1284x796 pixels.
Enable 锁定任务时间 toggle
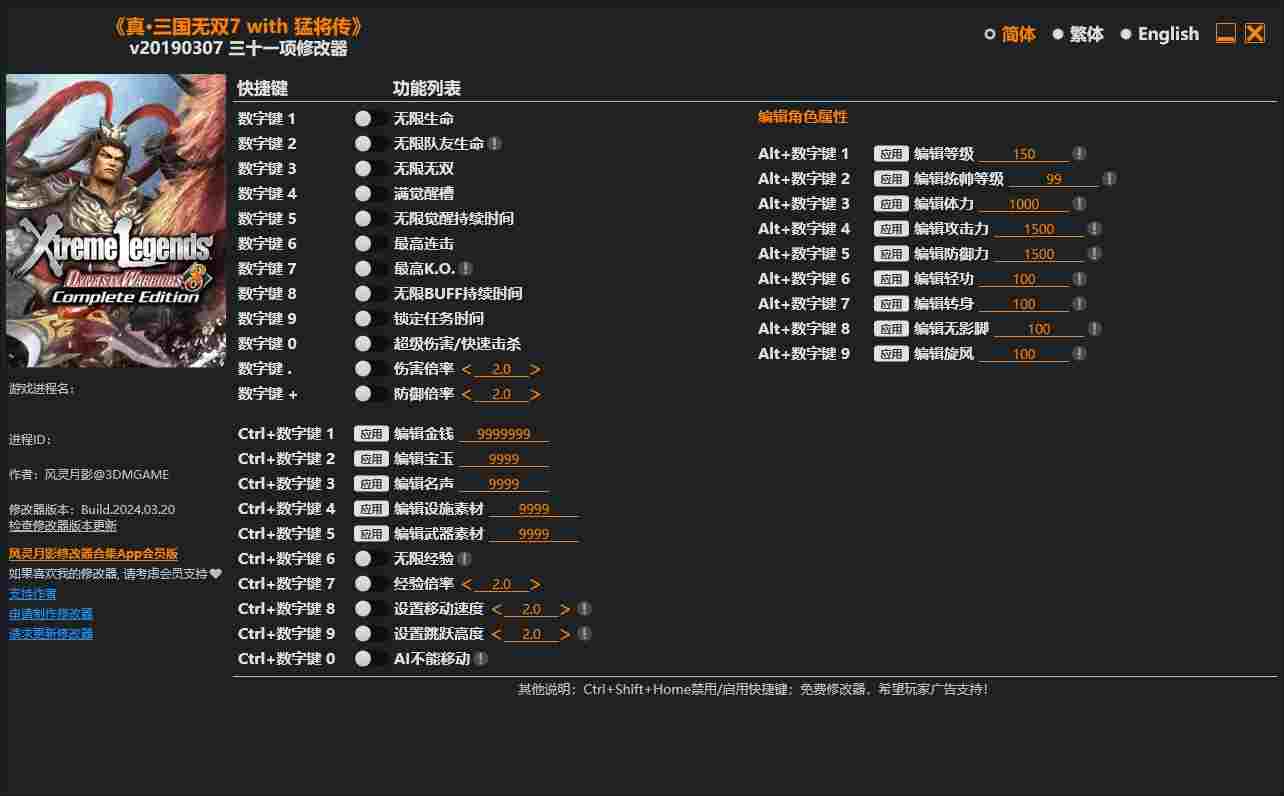tap(371, 319)
